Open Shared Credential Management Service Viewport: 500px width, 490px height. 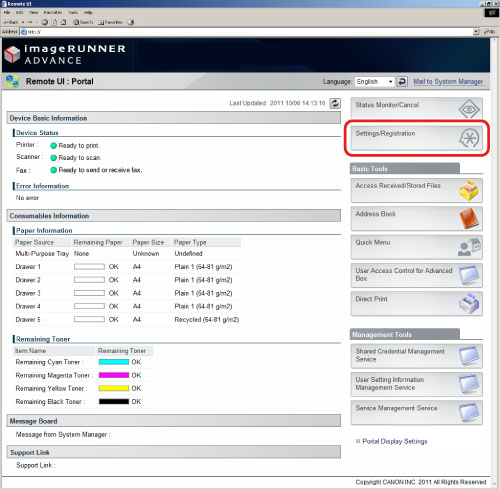tap(416, 356)
